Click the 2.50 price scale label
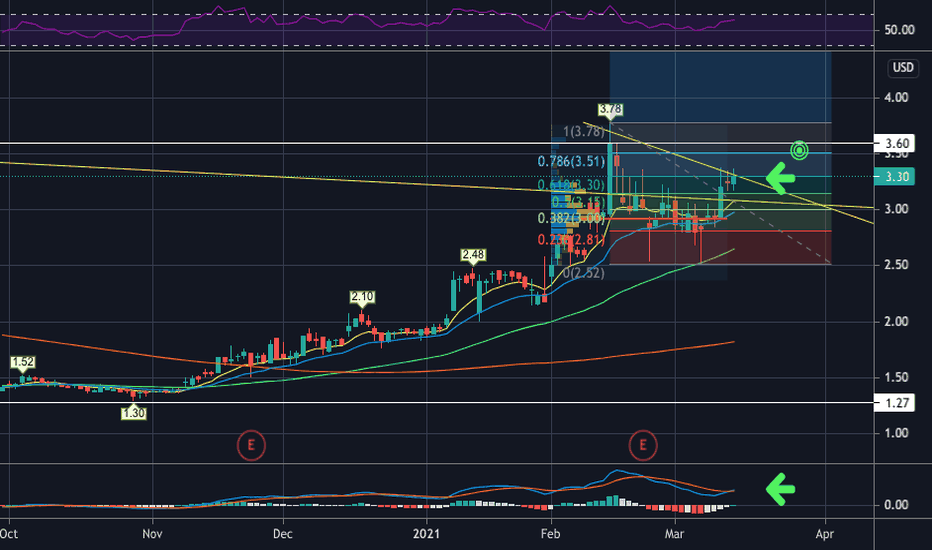Screen dimensions: 932x550 tap(896, 265)
